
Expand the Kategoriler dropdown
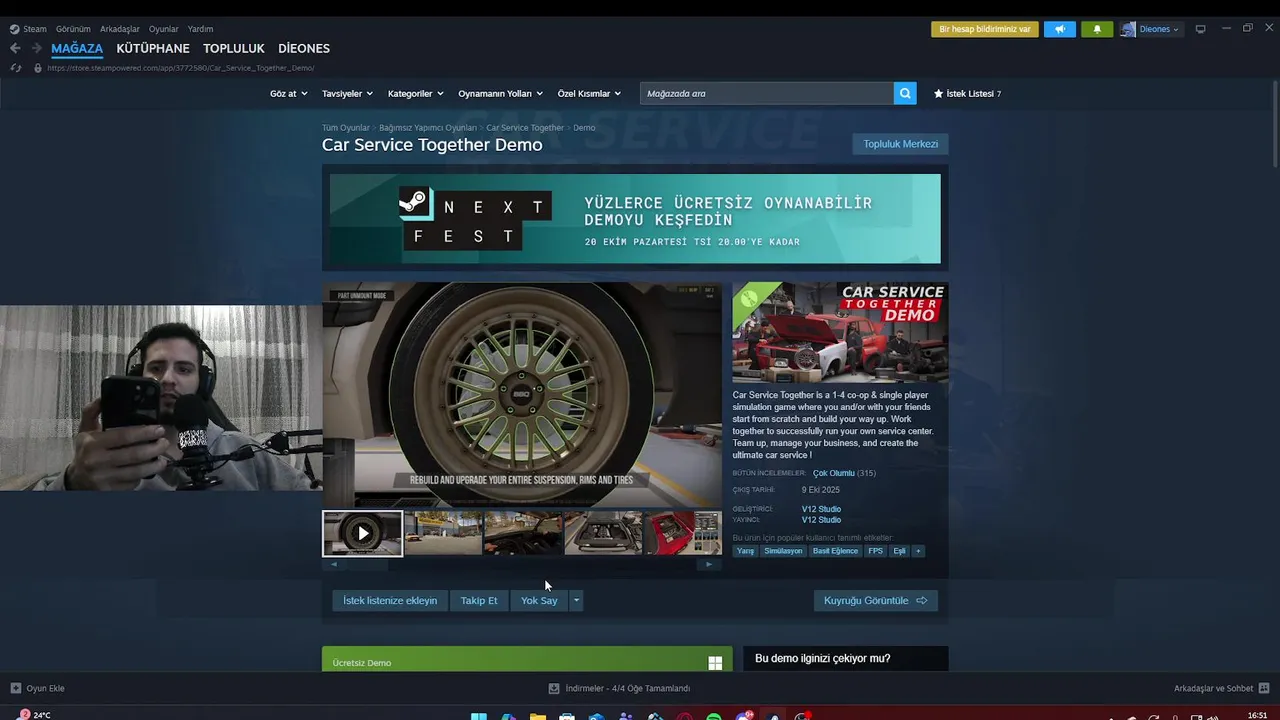pyautogui.click(x=415, y=93)
